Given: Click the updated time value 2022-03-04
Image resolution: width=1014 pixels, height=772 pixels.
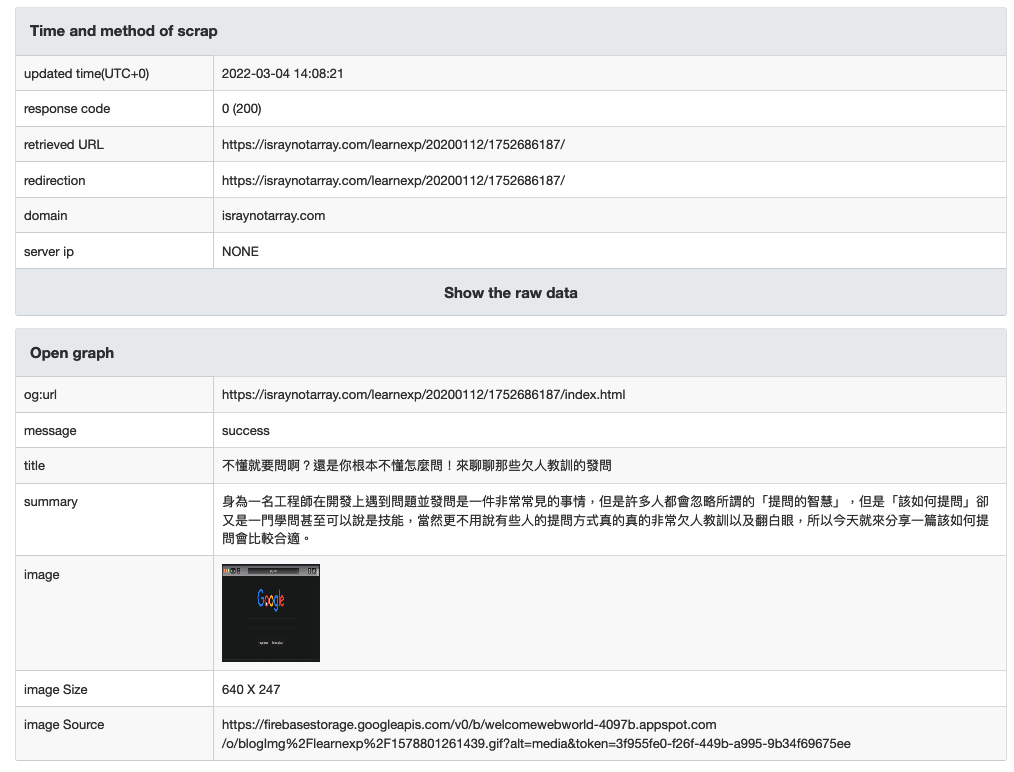Looking at the screenshot, I should point(283,74).
